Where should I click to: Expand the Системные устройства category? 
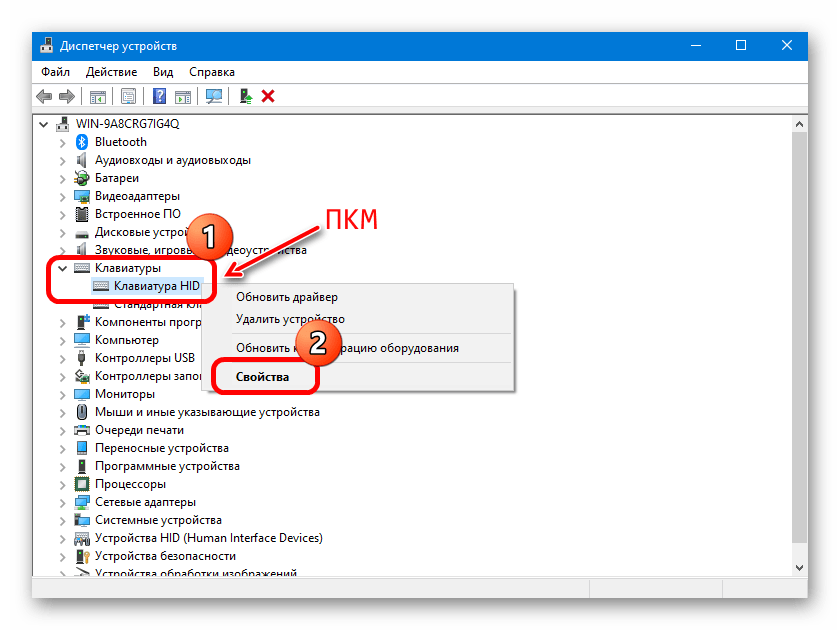(x=63, y=521)
